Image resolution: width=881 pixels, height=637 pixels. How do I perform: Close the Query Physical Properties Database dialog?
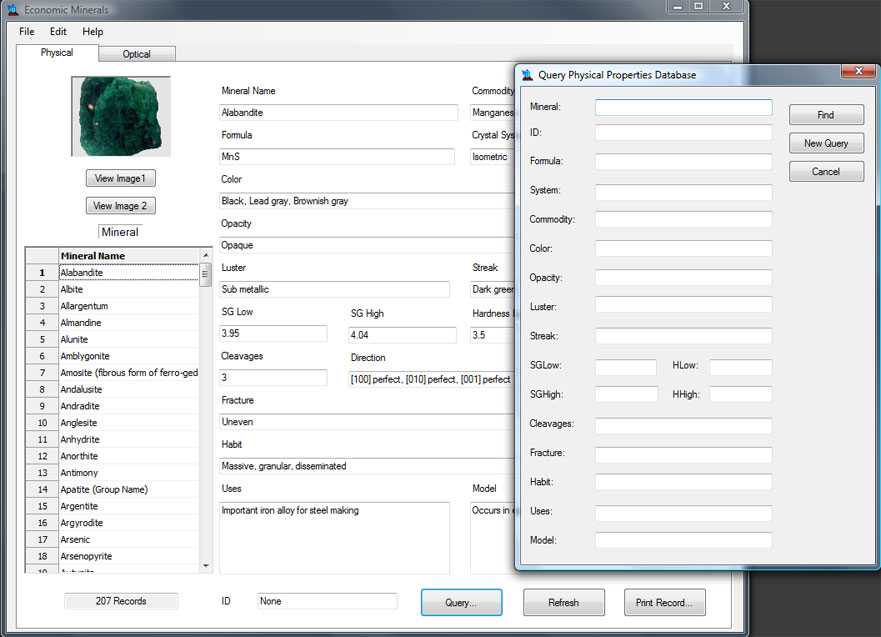858,72
